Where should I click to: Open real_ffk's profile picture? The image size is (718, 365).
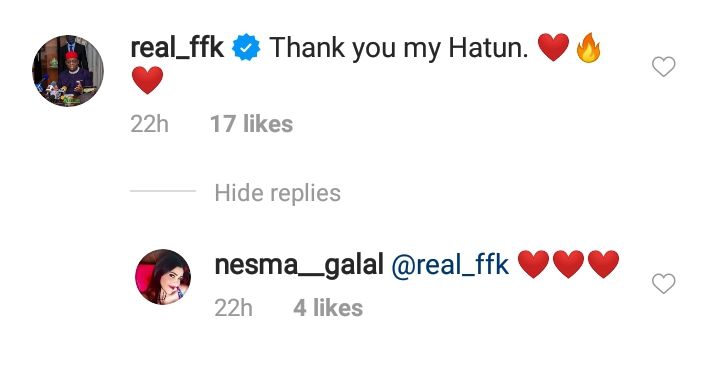[68, 71]
